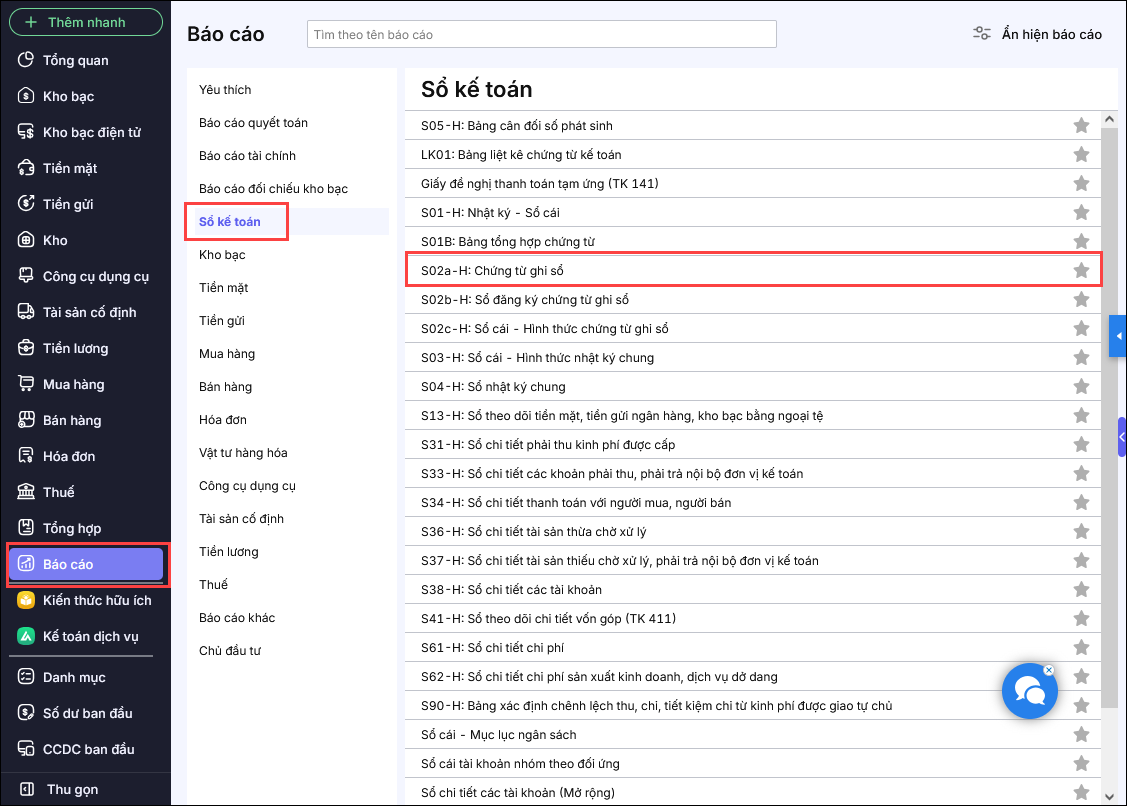Favorite the S05-H Bảng cân đối report

click(1081, 125)
